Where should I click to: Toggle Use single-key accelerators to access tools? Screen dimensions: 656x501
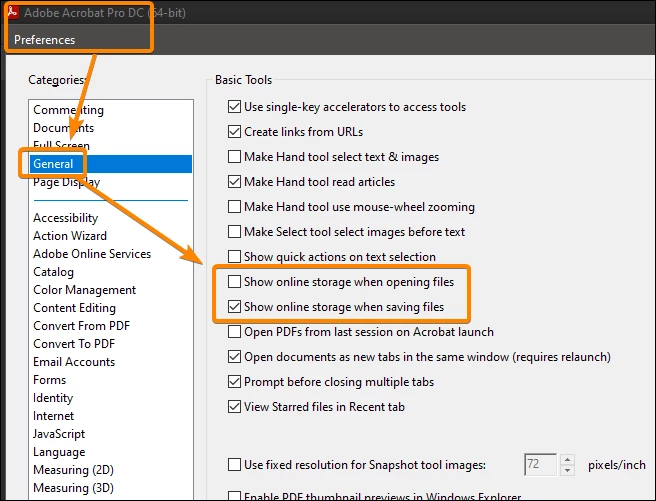[x=234, y=107]
